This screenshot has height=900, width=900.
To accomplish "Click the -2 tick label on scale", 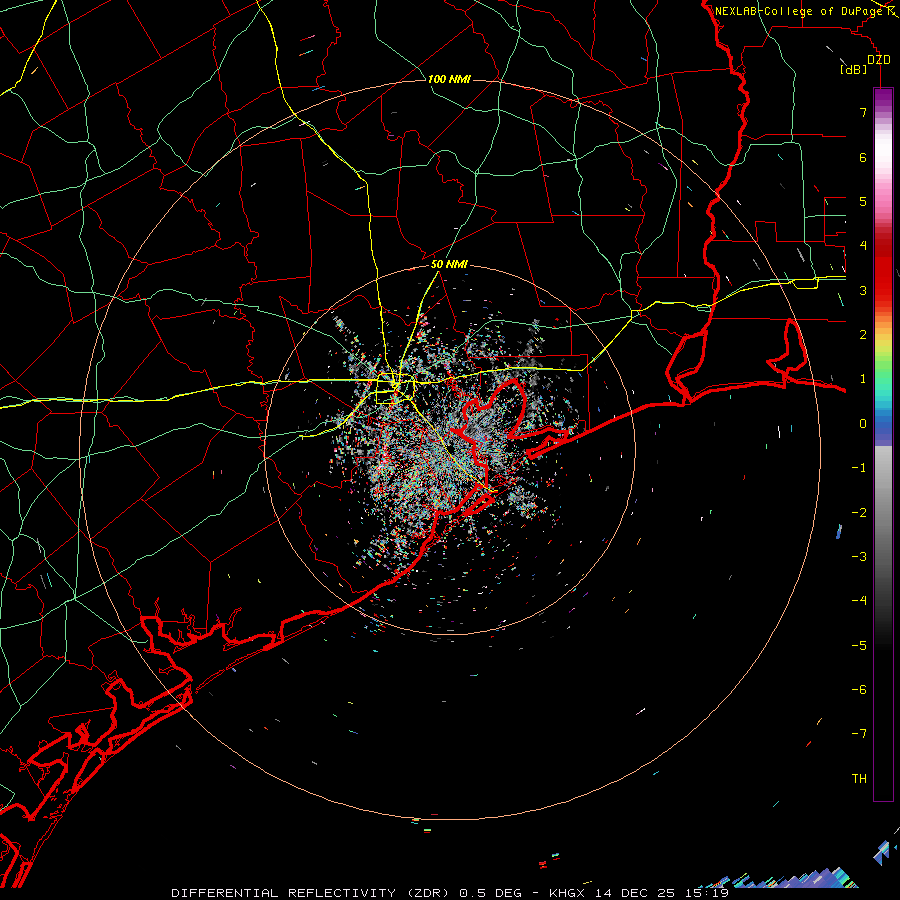I will (x=859, y=513).
